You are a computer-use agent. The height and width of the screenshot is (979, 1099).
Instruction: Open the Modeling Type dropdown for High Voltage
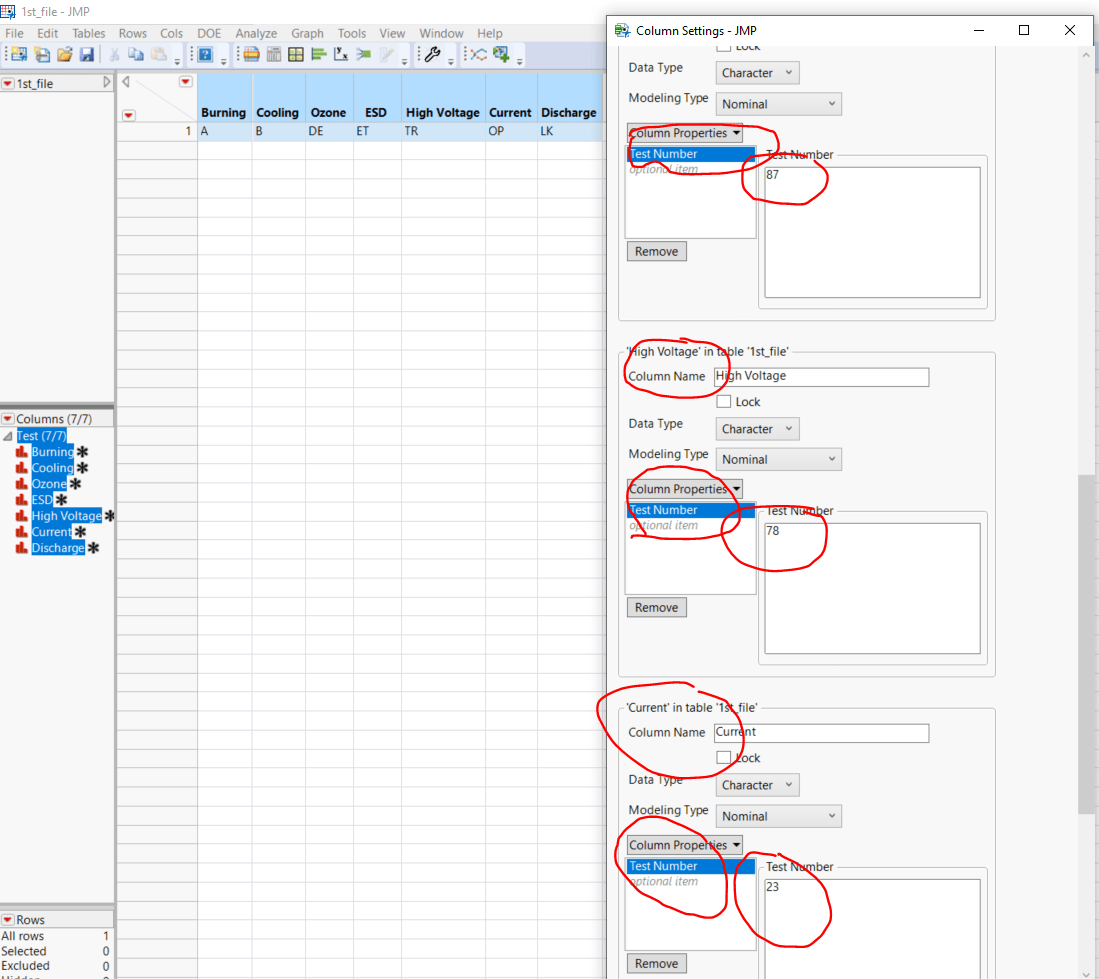778,459
